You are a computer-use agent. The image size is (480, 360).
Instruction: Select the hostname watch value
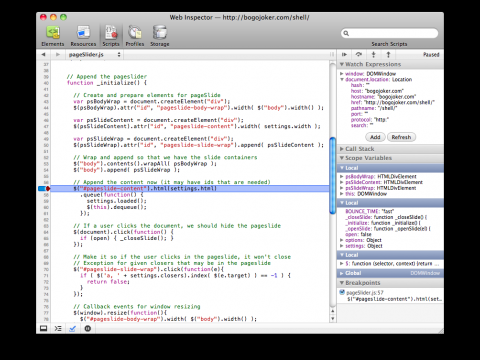click(x=397, y=97)
